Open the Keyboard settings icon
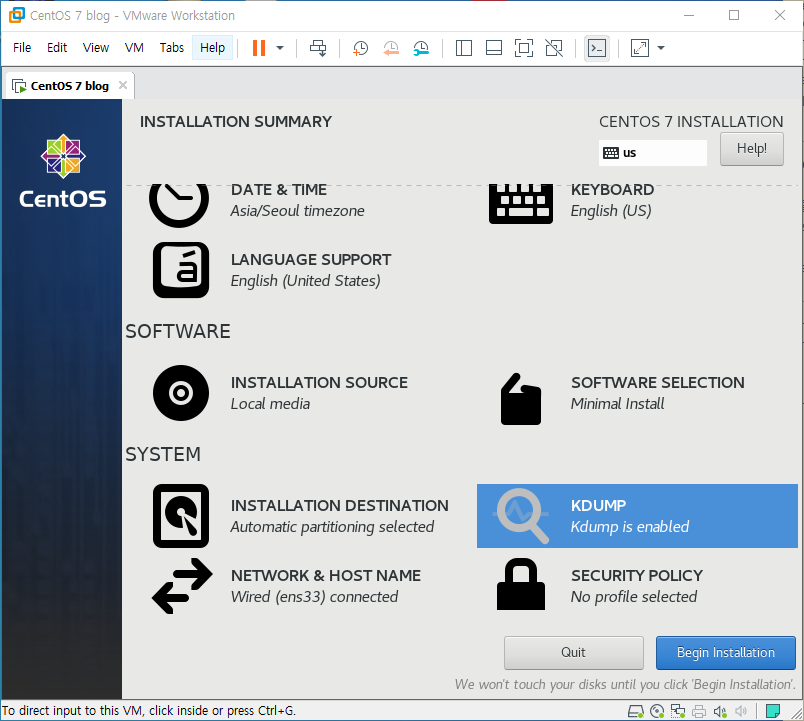This screenshot has height=721, width=804. click(x=521, y=203)
